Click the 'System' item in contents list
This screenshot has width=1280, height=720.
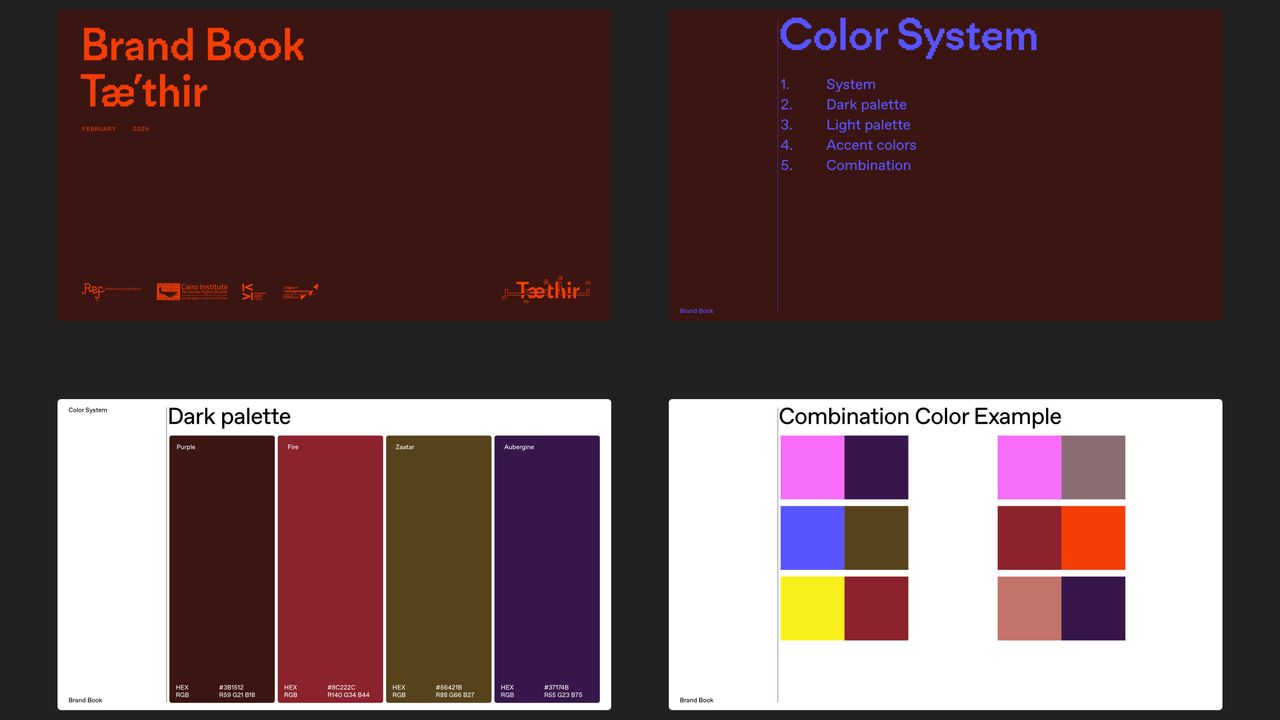[850, 85]
